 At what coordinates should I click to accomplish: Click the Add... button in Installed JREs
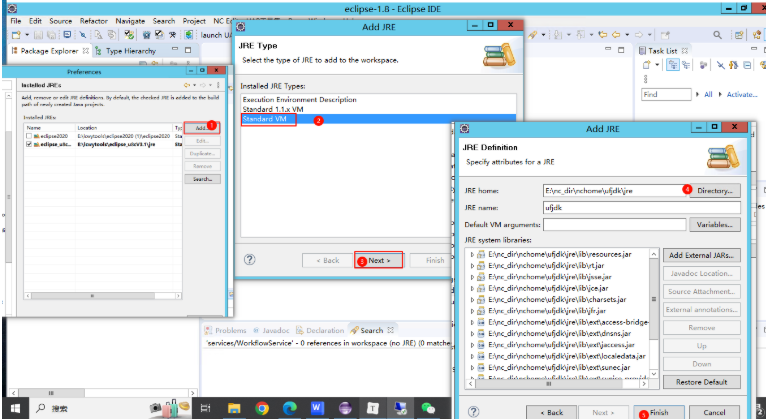pos(202,128)
